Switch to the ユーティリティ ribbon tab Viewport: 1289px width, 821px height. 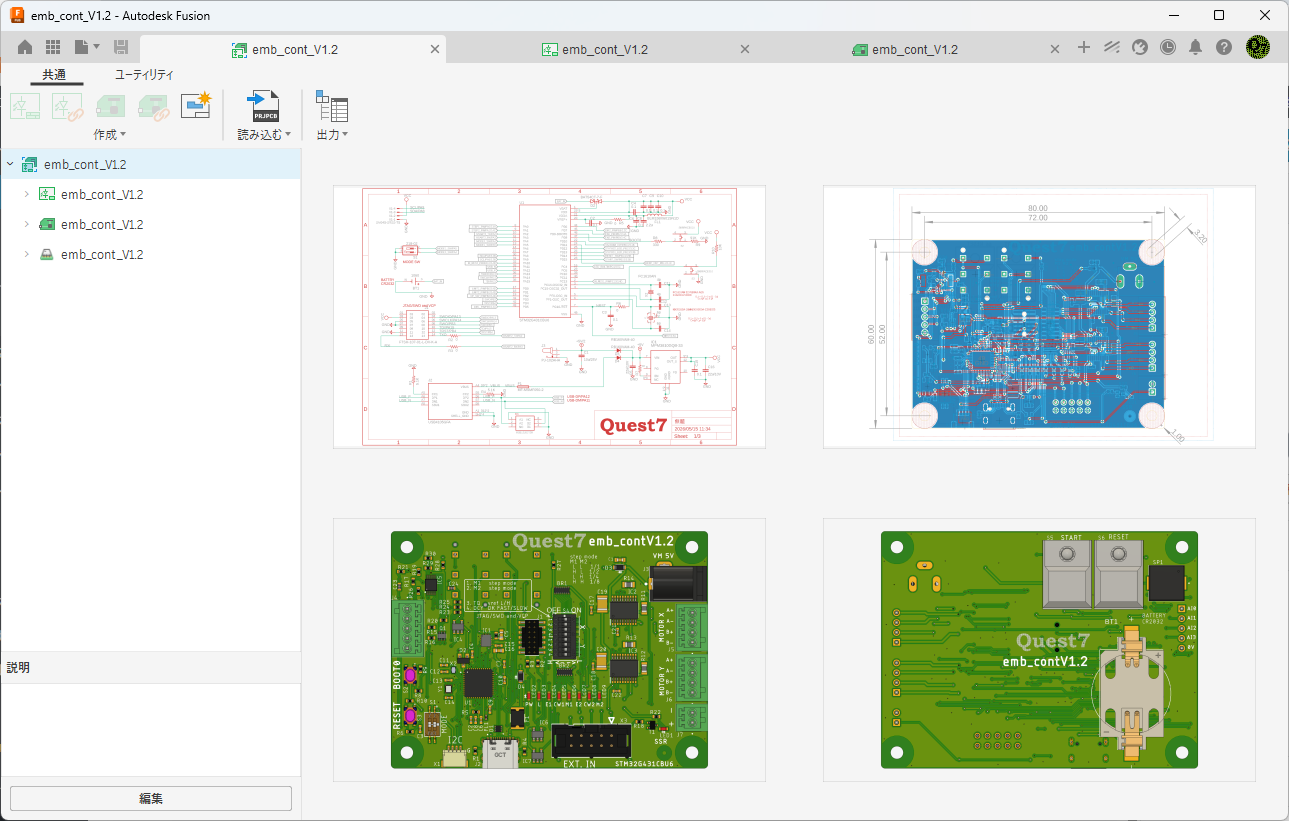click(x=144, y=75)
